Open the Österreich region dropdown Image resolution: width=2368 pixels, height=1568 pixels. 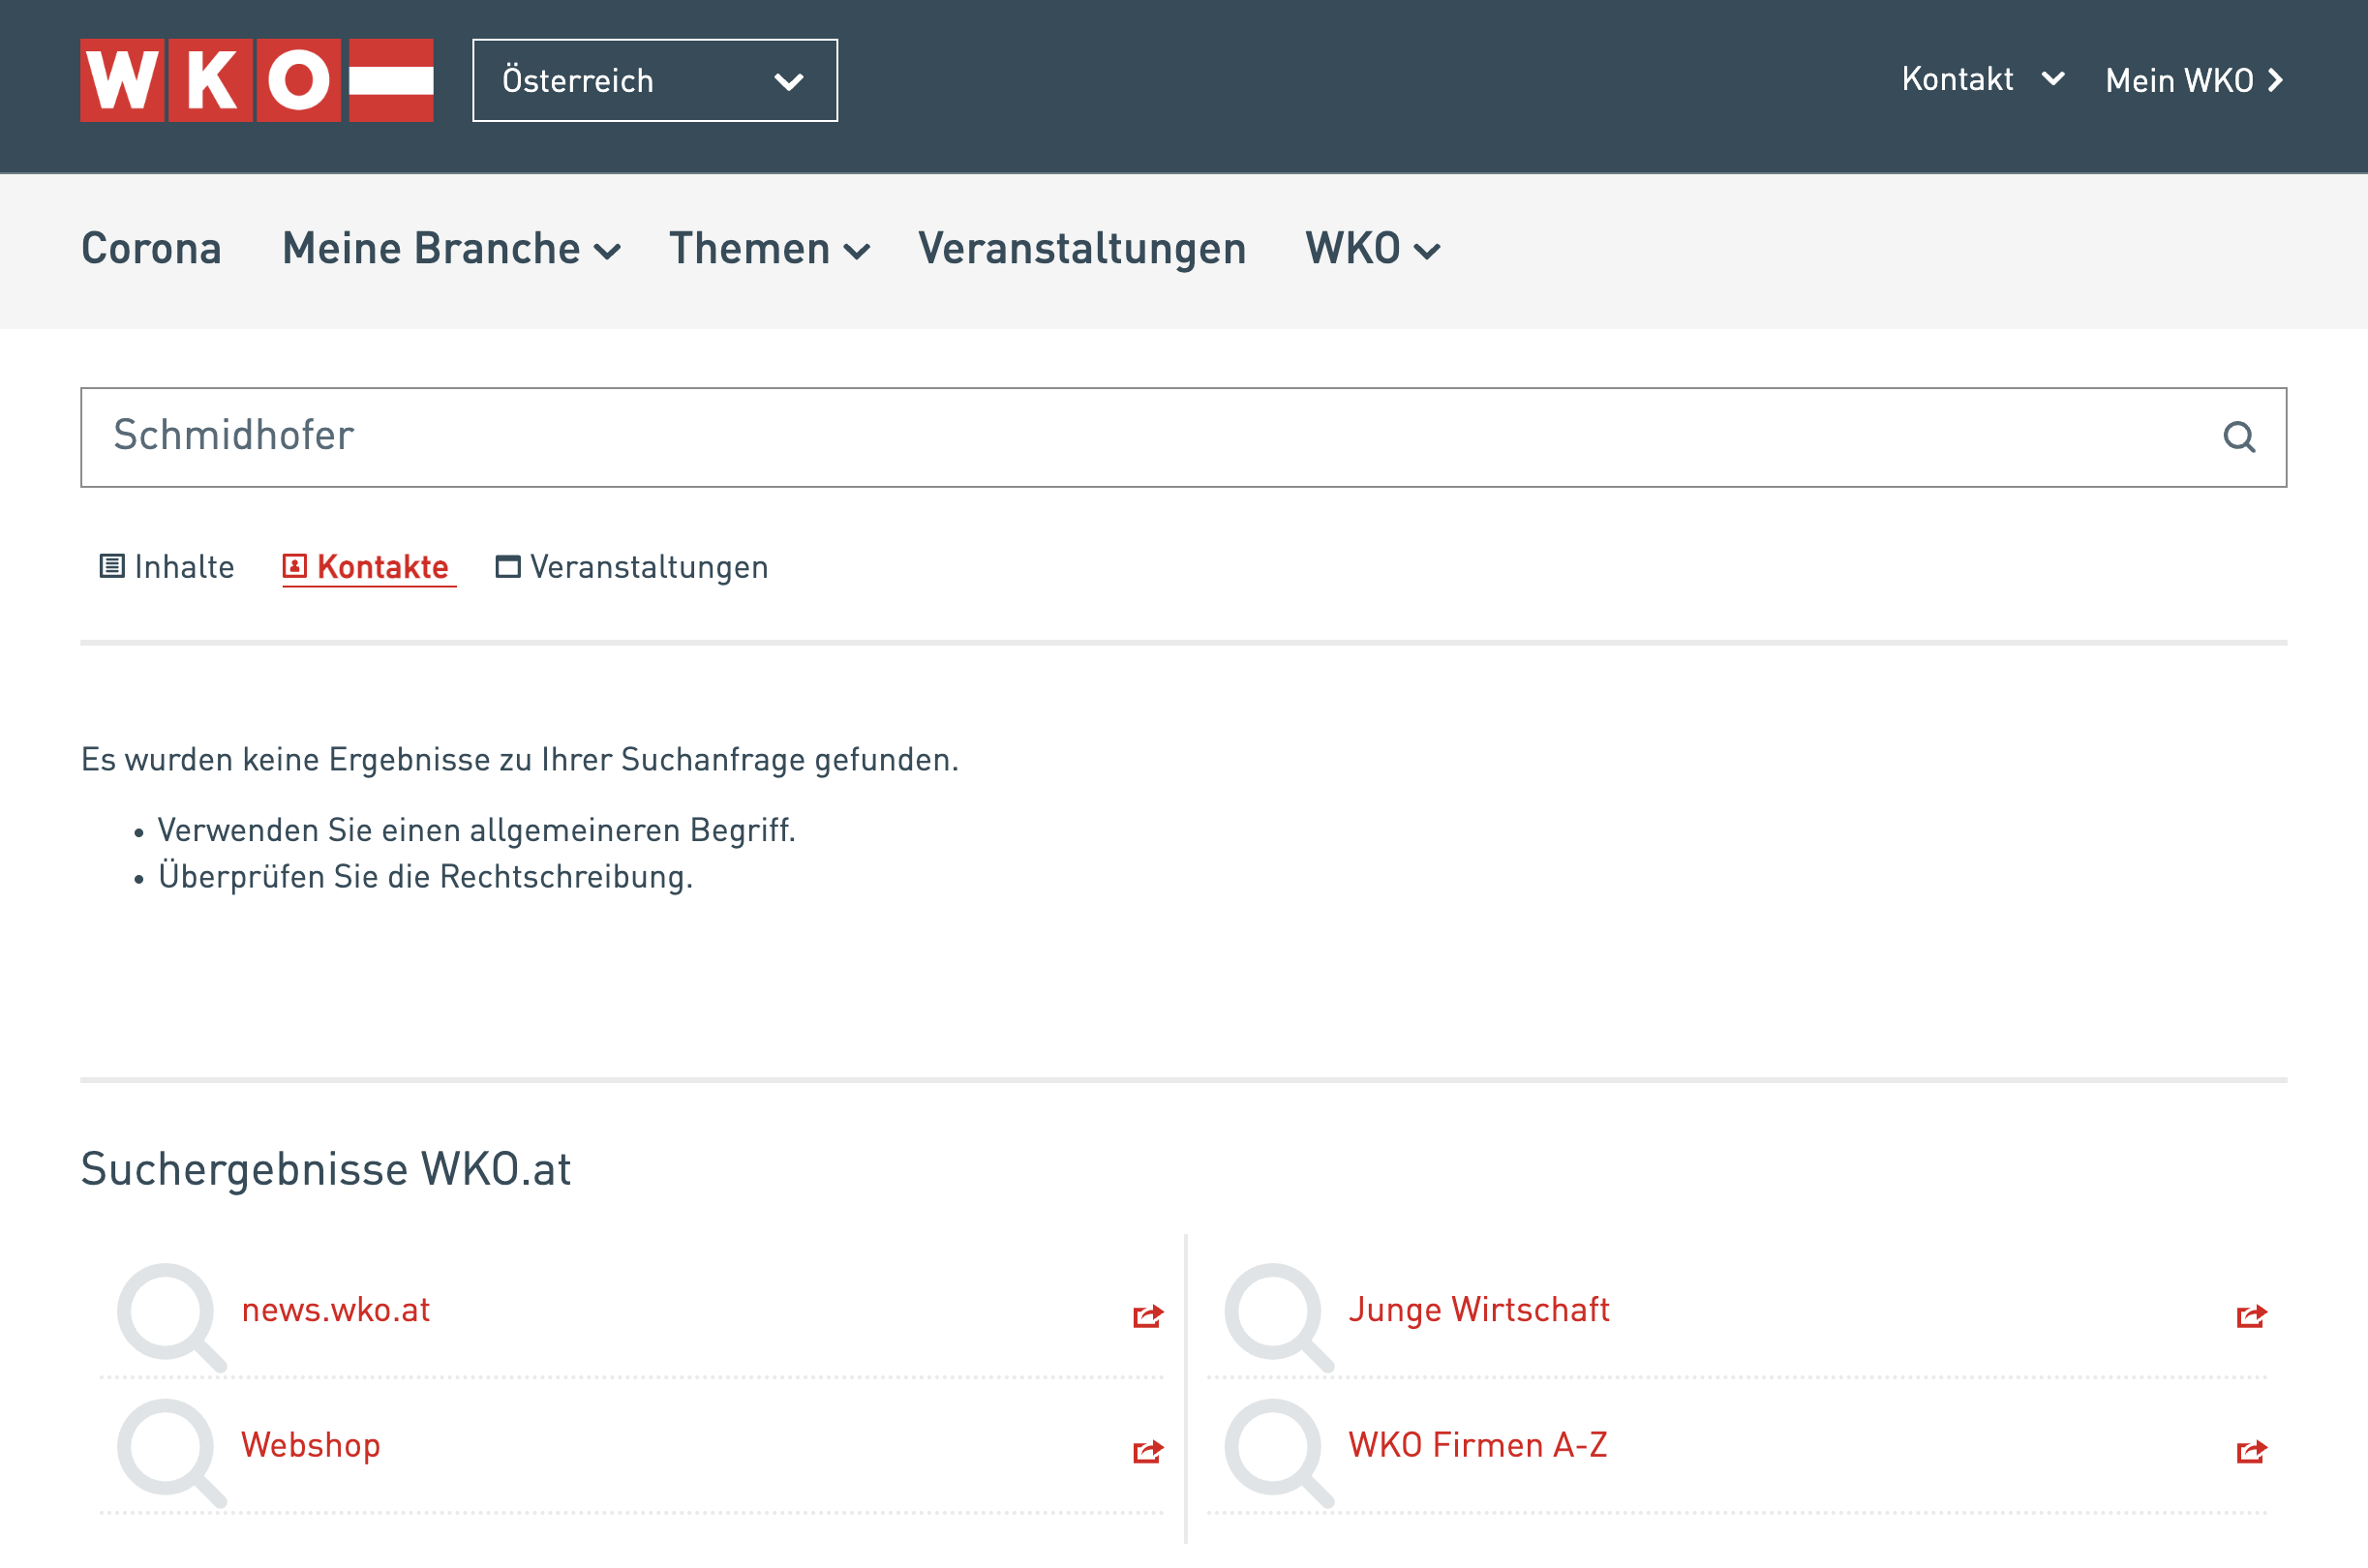click(655, 81)
